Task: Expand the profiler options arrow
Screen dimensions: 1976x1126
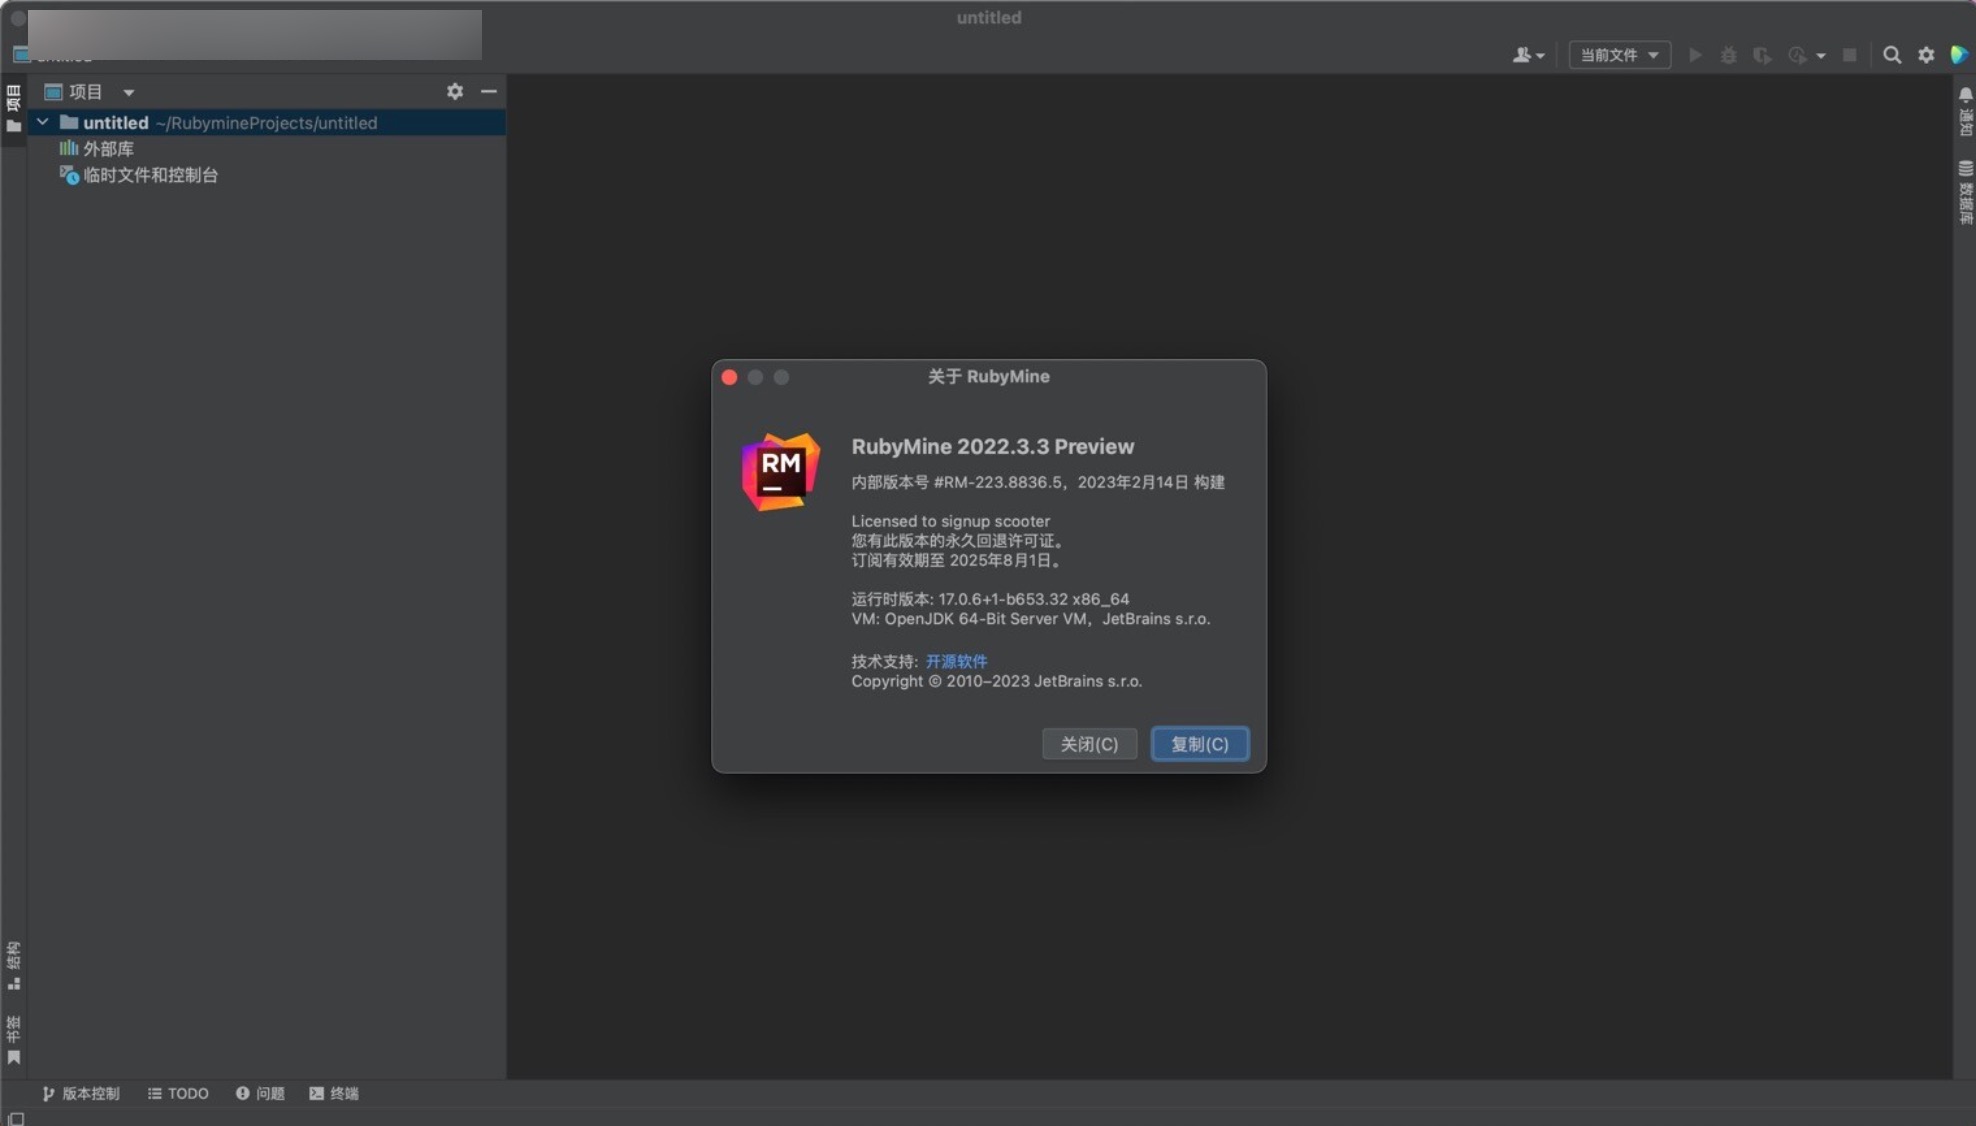Action: tap(1821, 56)
